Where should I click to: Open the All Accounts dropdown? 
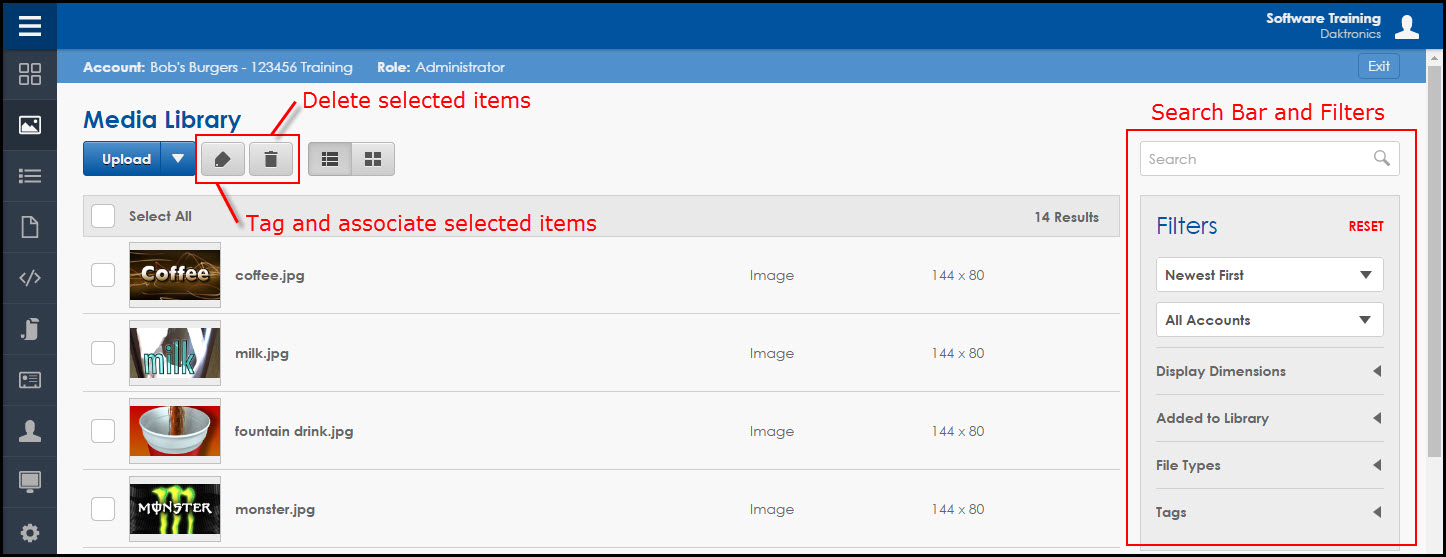tap(1269, 320)
